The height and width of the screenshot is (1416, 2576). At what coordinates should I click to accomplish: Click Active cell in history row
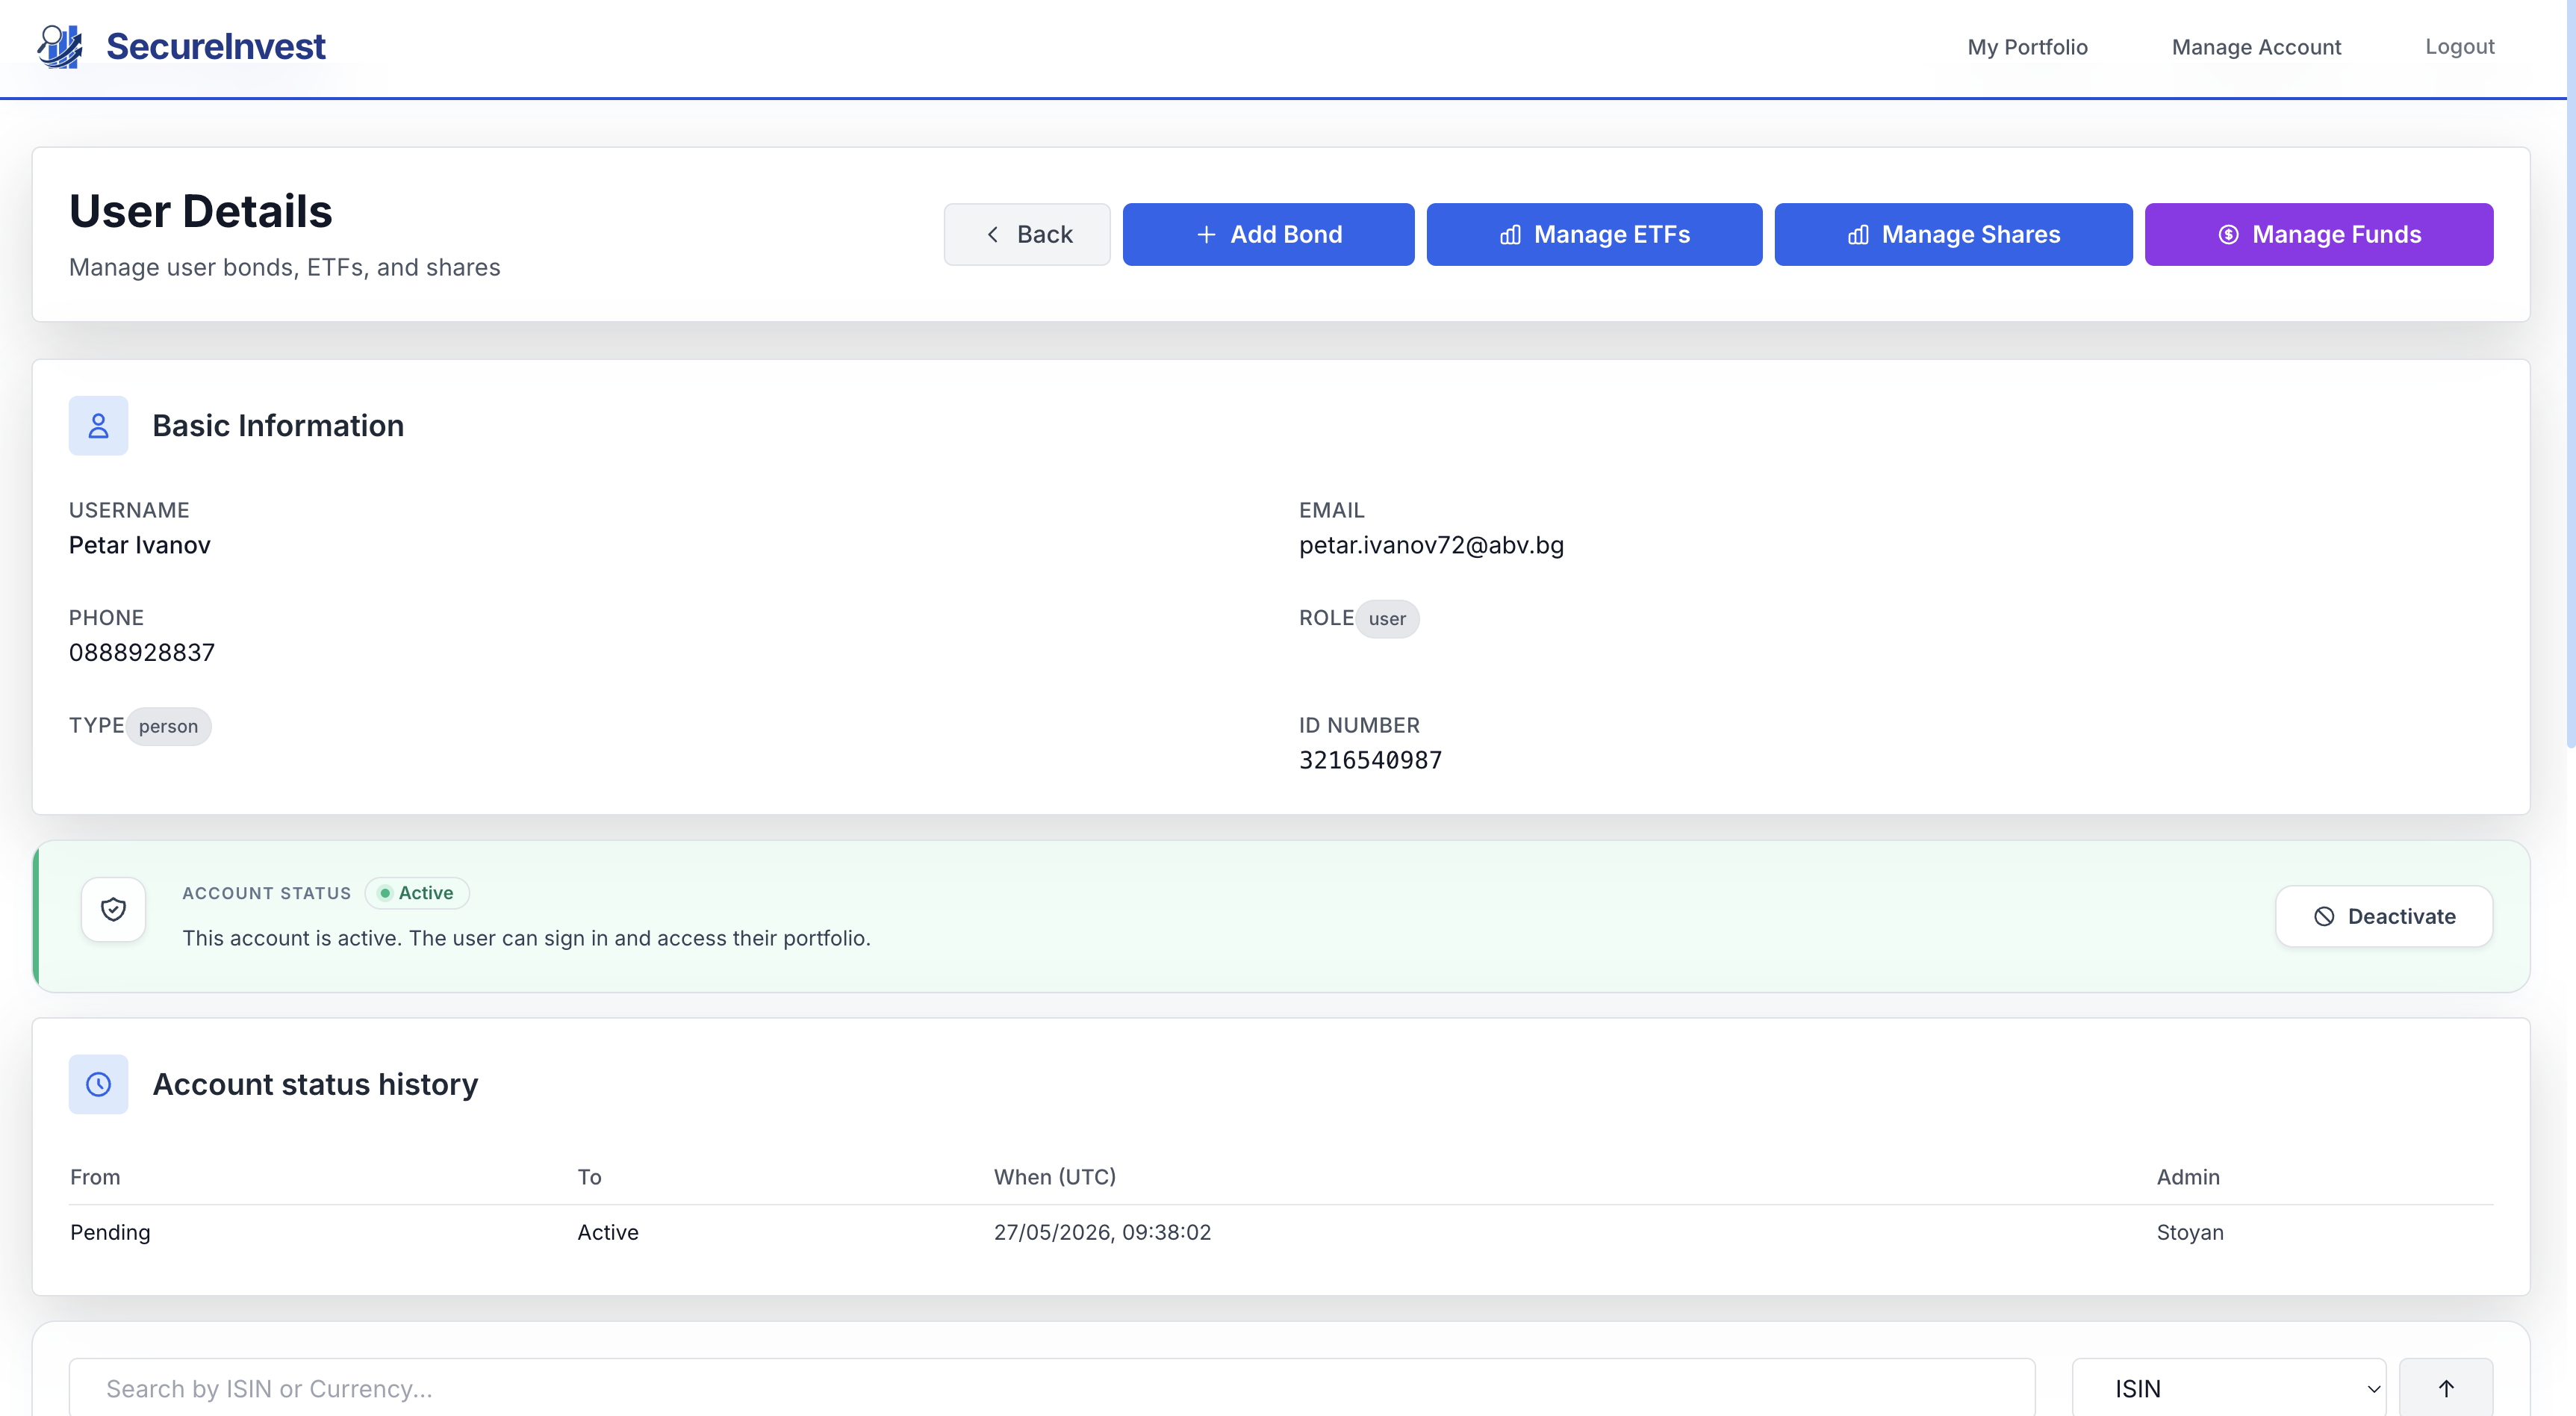[607, 1232]
